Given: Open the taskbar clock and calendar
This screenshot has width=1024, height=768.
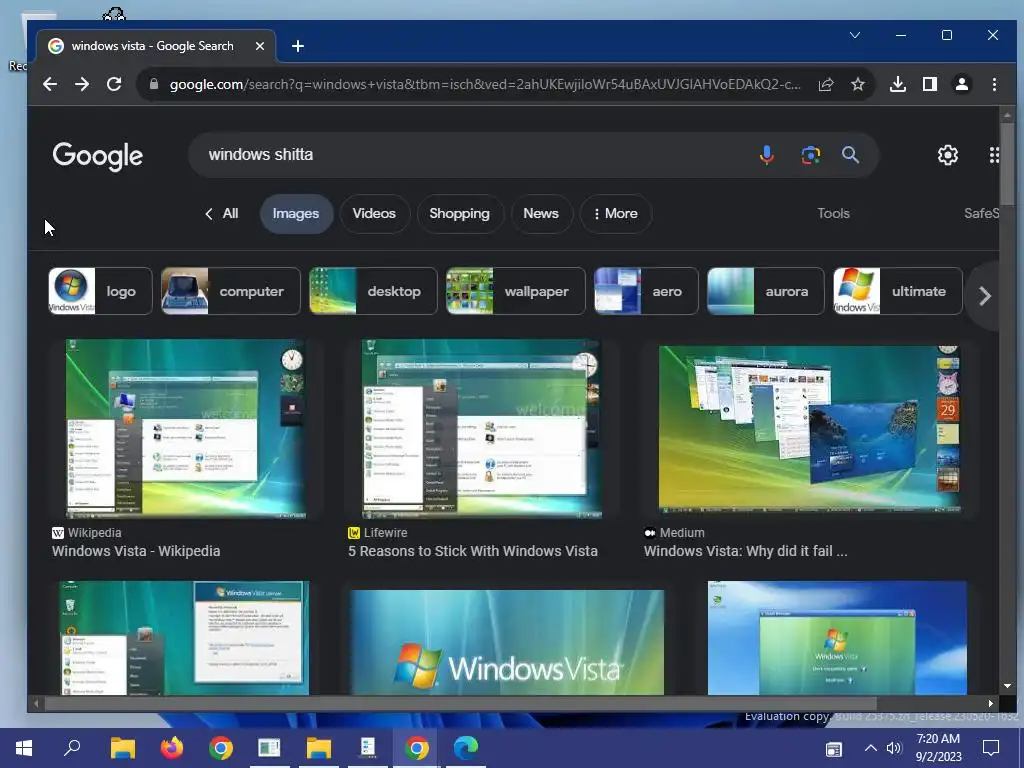Looking at the screenshot, I should (x=938, y=748).
